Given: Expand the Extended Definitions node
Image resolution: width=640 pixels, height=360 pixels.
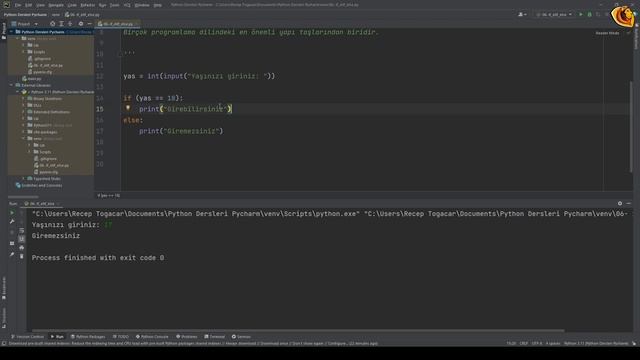Looking at the screenshot, I should pos(24,112).
